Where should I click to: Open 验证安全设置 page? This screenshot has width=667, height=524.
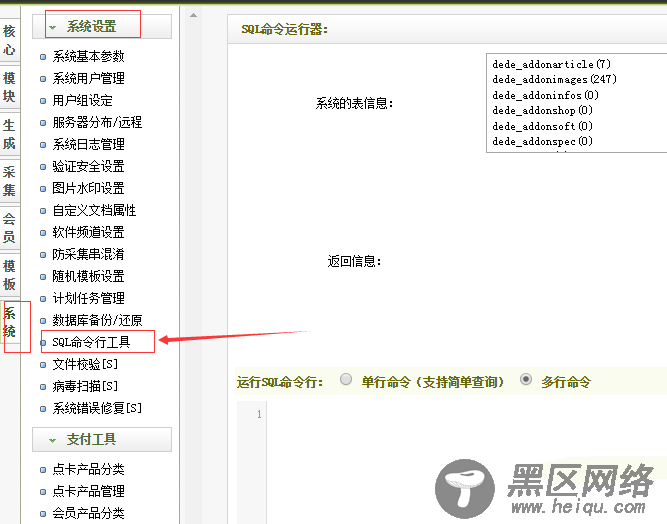(88, 166)
